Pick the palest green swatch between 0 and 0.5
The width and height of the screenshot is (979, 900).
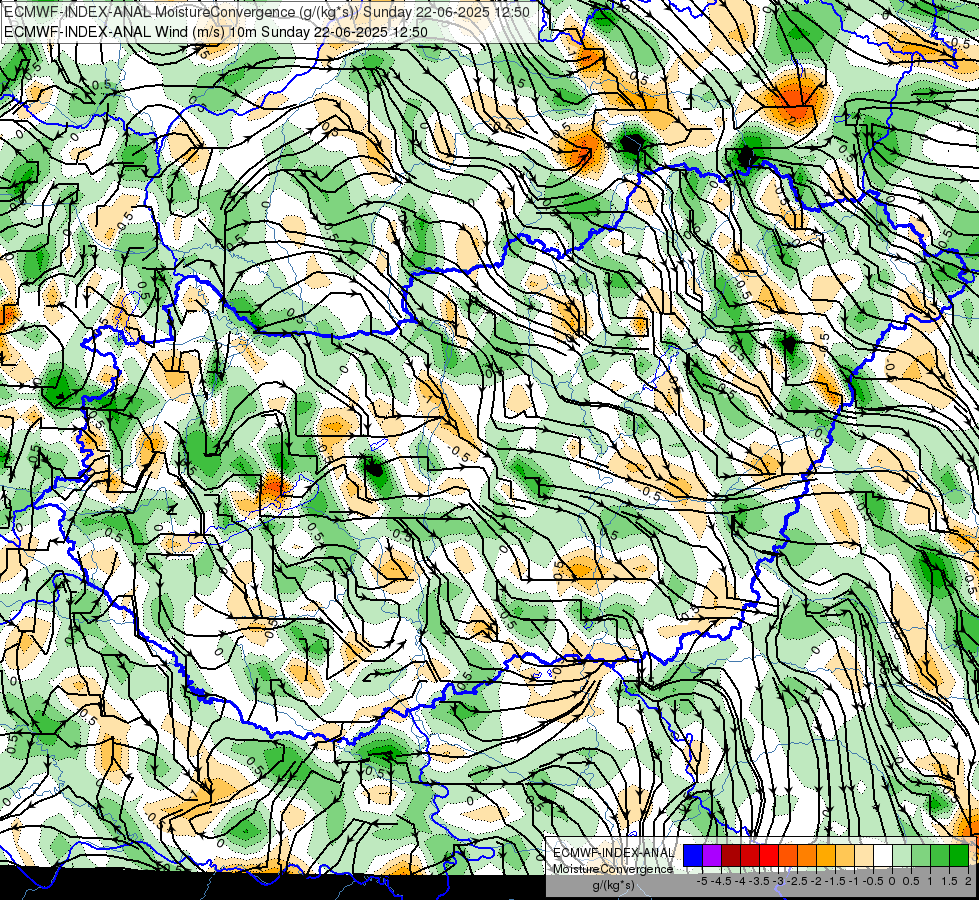click(902, 855)
